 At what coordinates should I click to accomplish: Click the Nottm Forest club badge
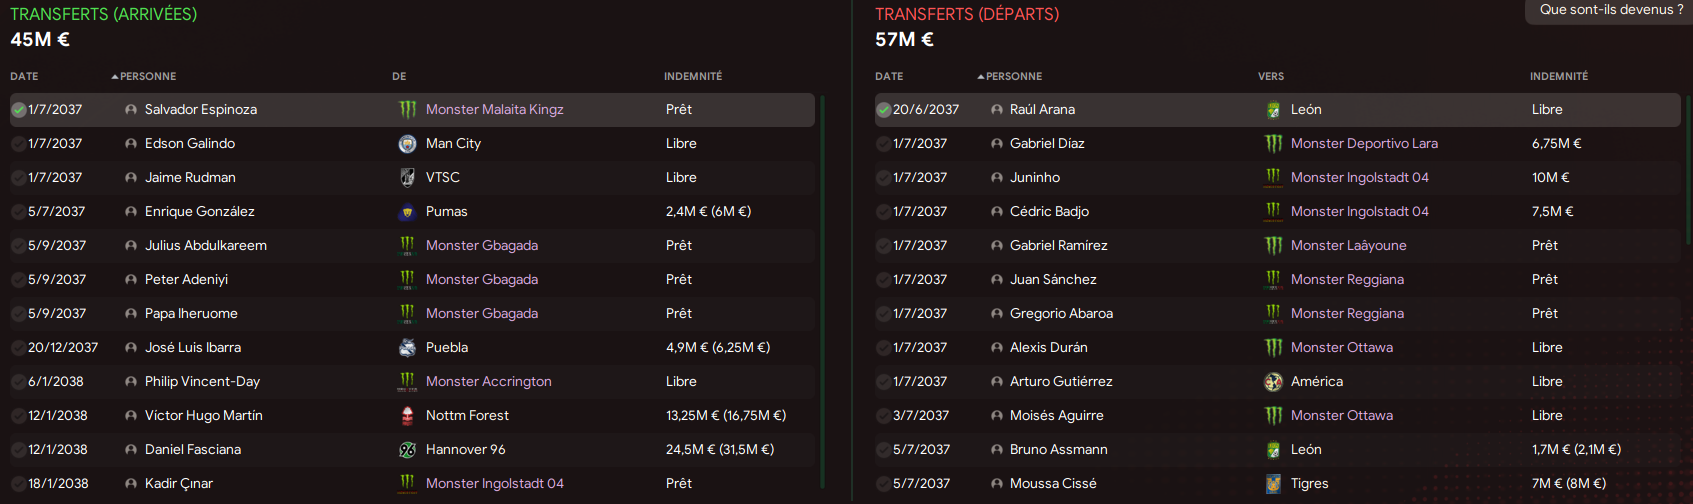(407, 416)
